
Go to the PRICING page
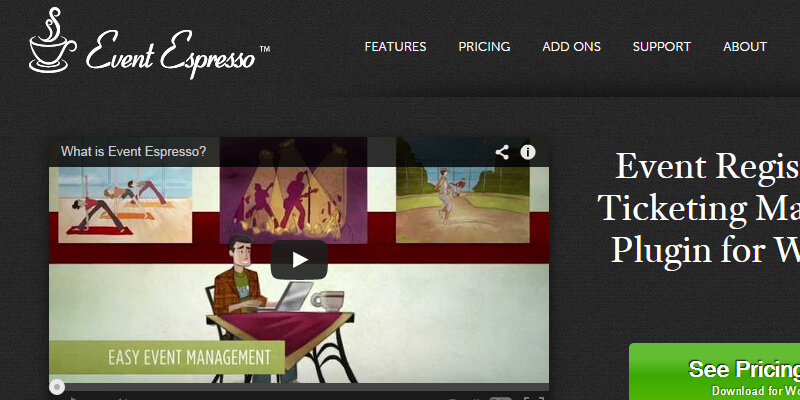click(x=484, y=46)
